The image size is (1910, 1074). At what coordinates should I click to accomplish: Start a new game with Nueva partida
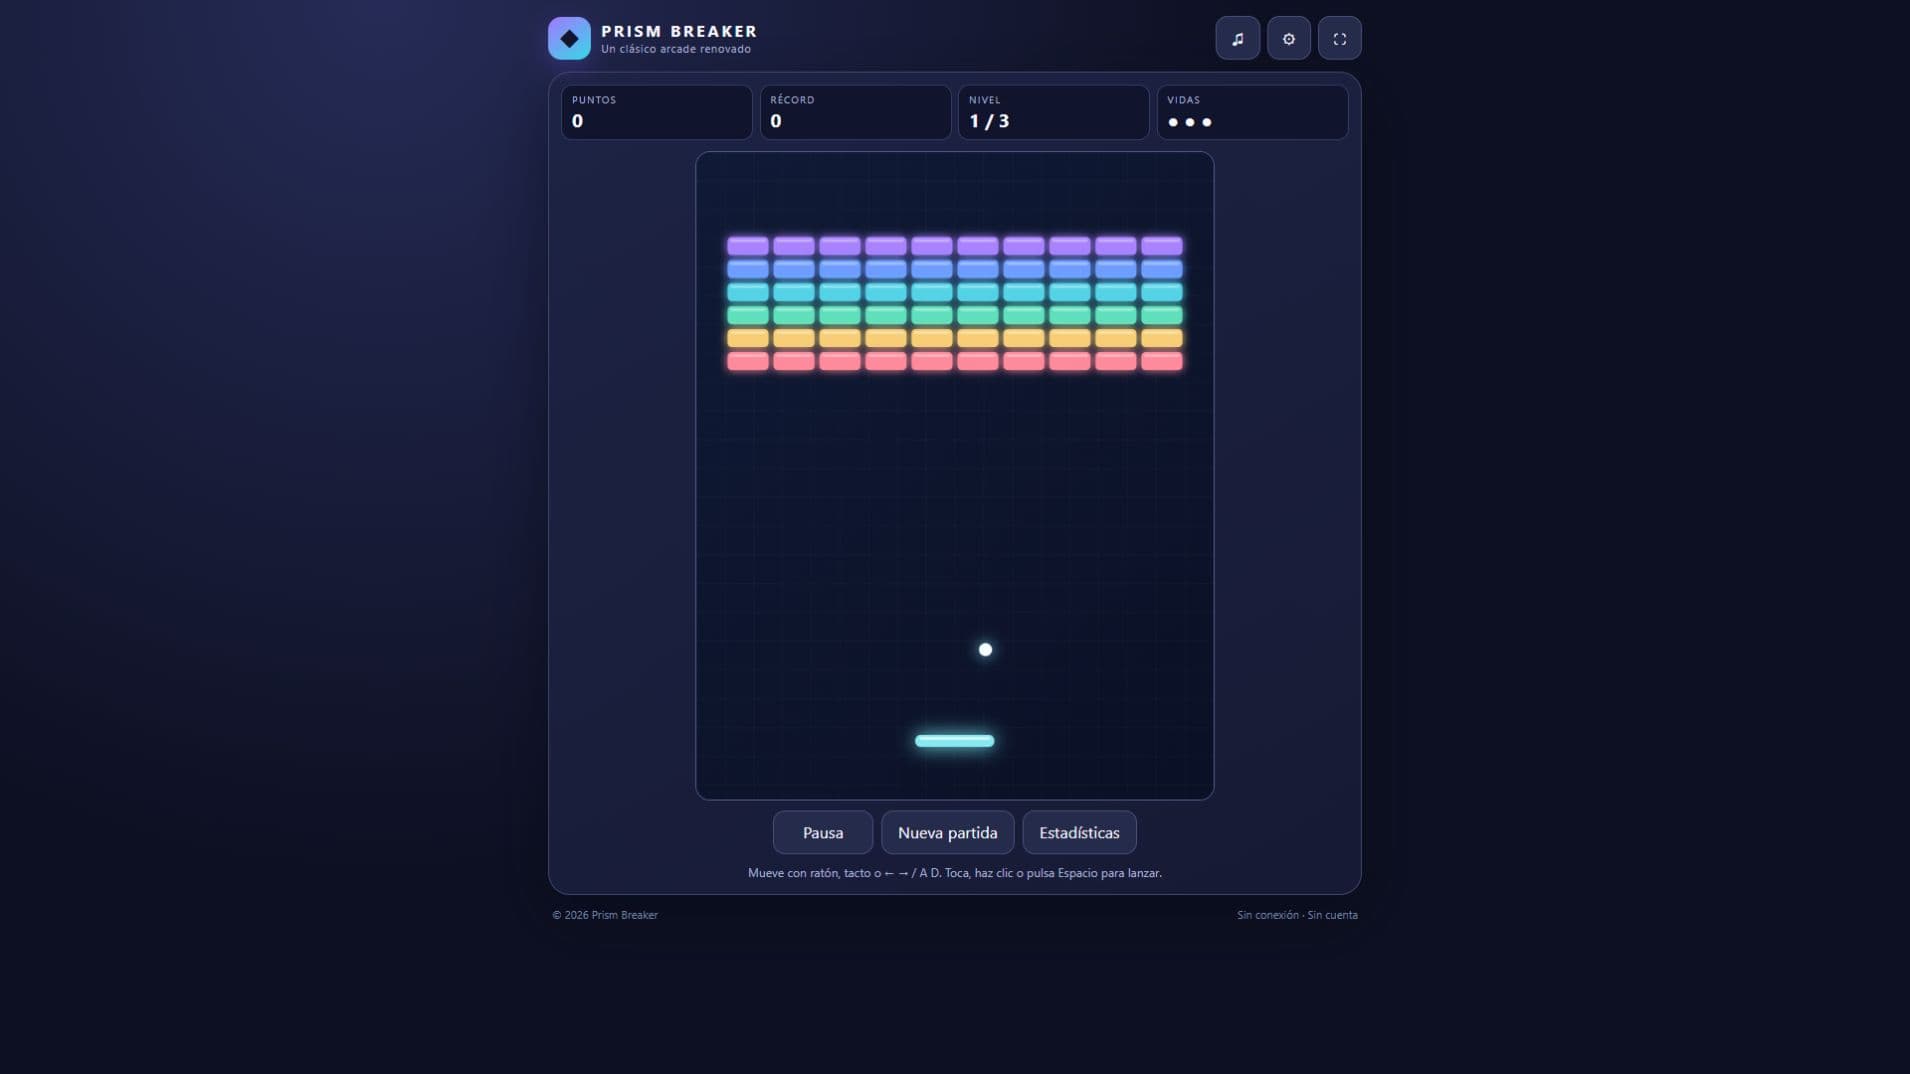(x=947, y=832)
